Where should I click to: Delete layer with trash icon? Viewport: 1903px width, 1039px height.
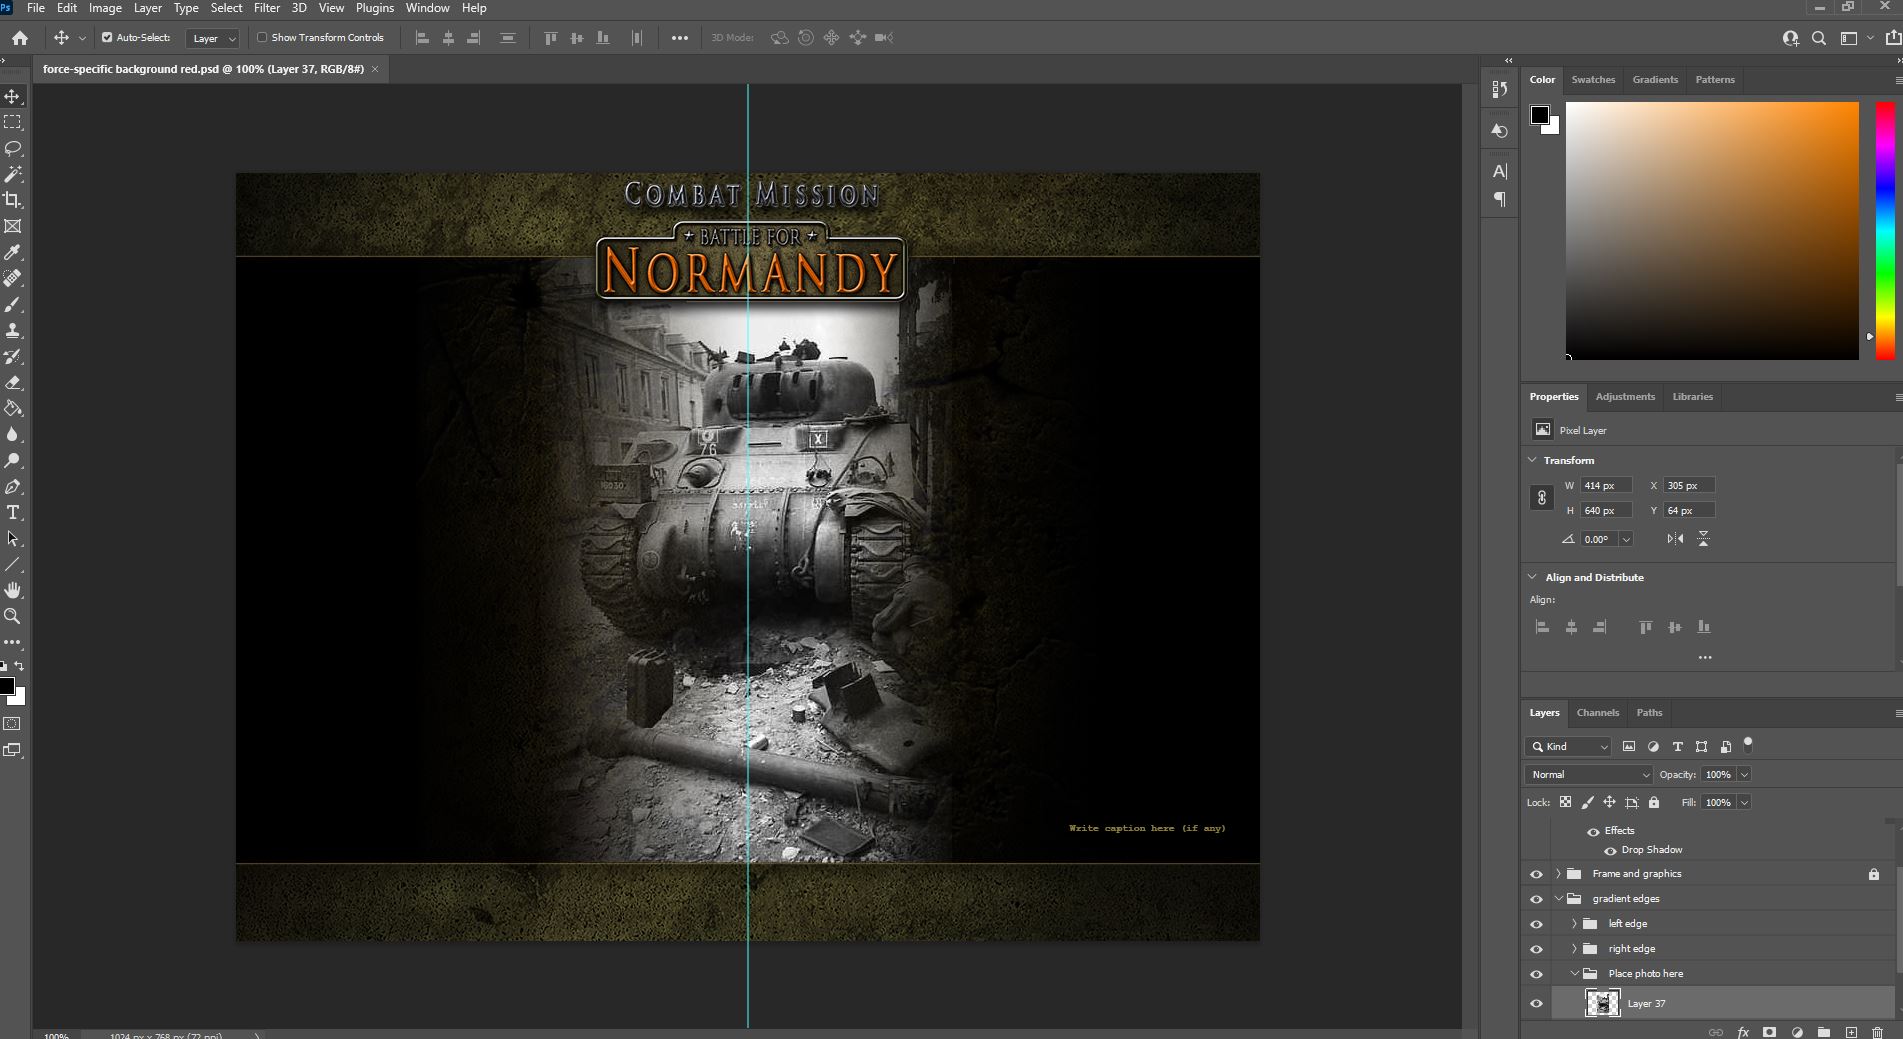(x=1877, y=1032)
